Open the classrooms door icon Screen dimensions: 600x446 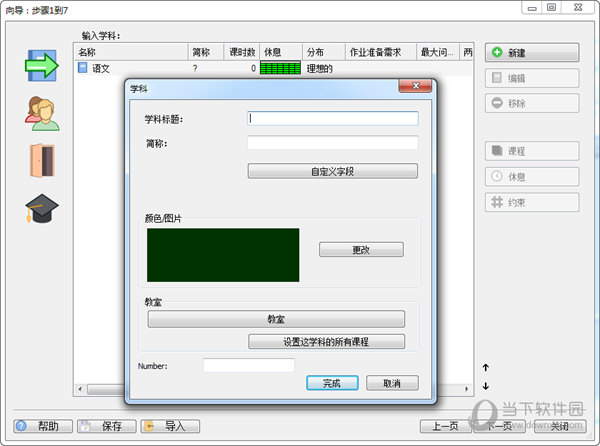(42, 161)
